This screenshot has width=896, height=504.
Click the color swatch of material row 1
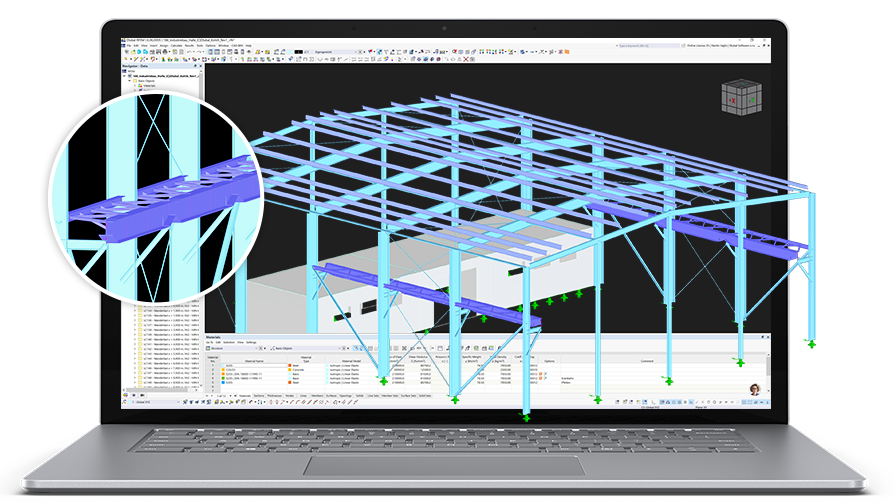[x=223, y=365]
